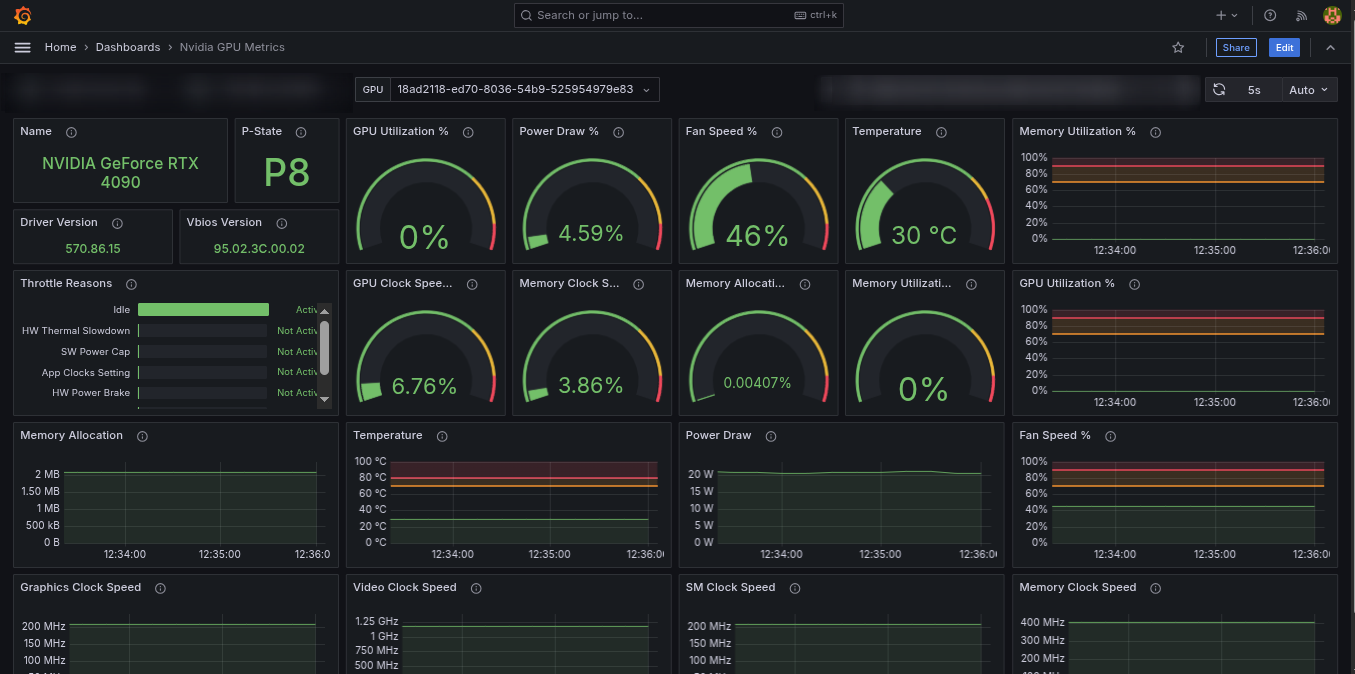Viewport: 1355px width, 674px height.
Task: Toggle the hamburger navigation menu
Action: pos(23,47)
